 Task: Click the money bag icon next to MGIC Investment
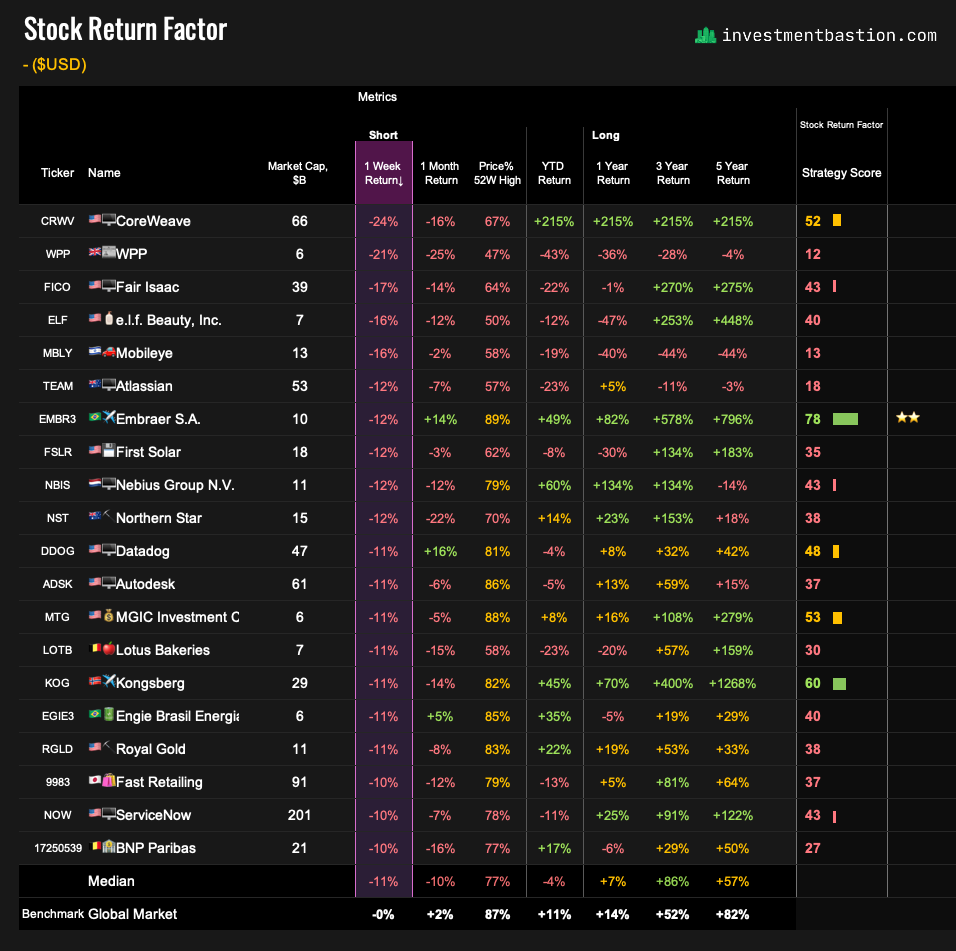109,614
